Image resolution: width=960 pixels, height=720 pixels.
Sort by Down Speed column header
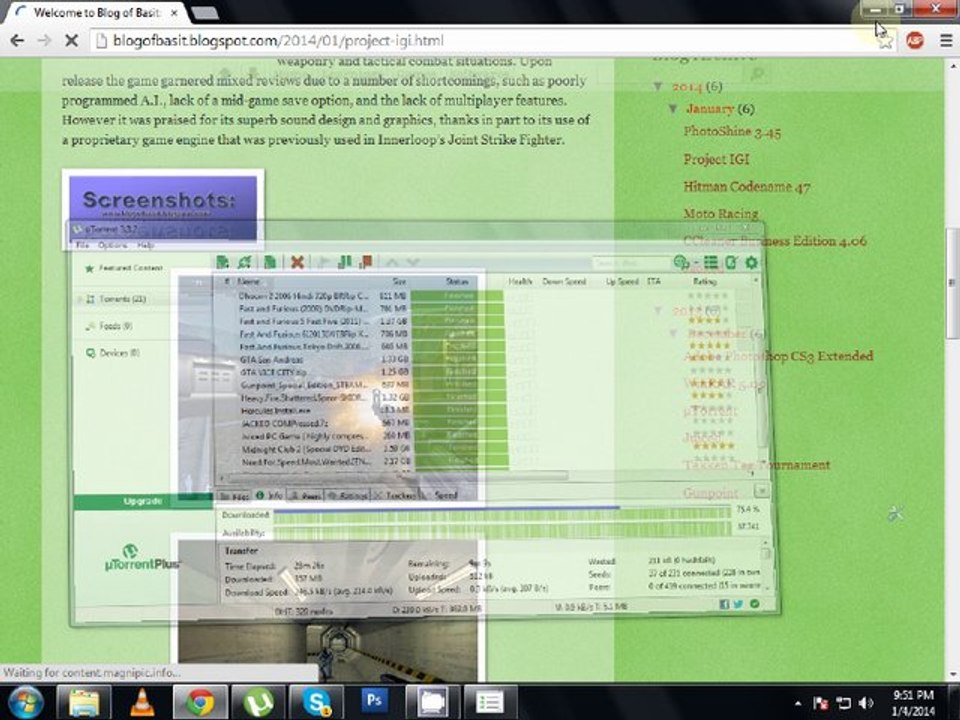[x=564, y=282]
